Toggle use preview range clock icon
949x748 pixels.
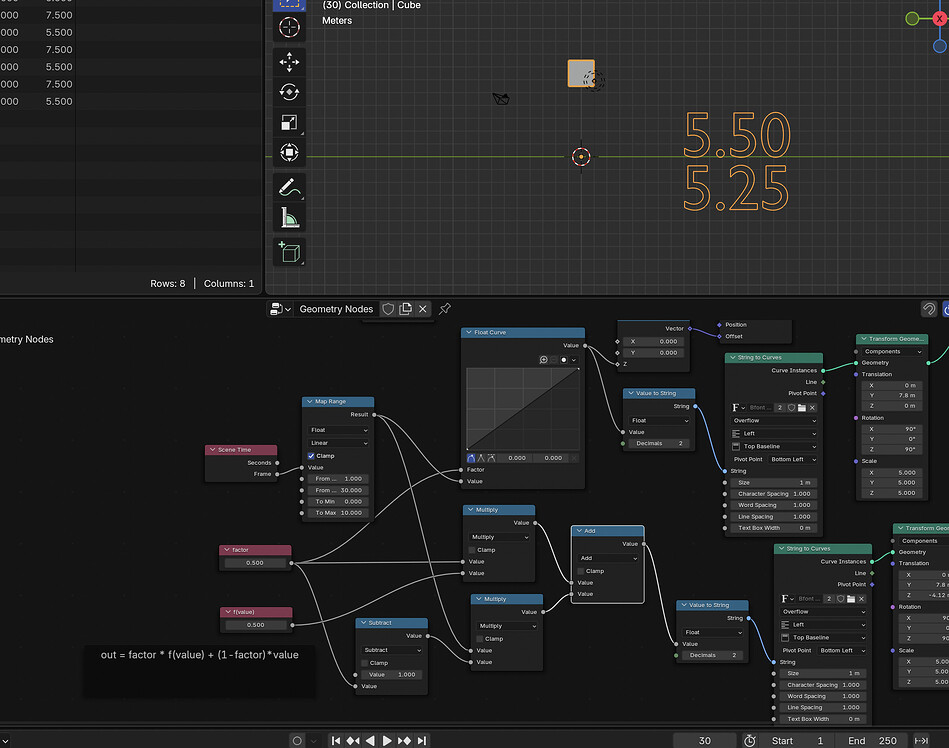click(750, 741)
